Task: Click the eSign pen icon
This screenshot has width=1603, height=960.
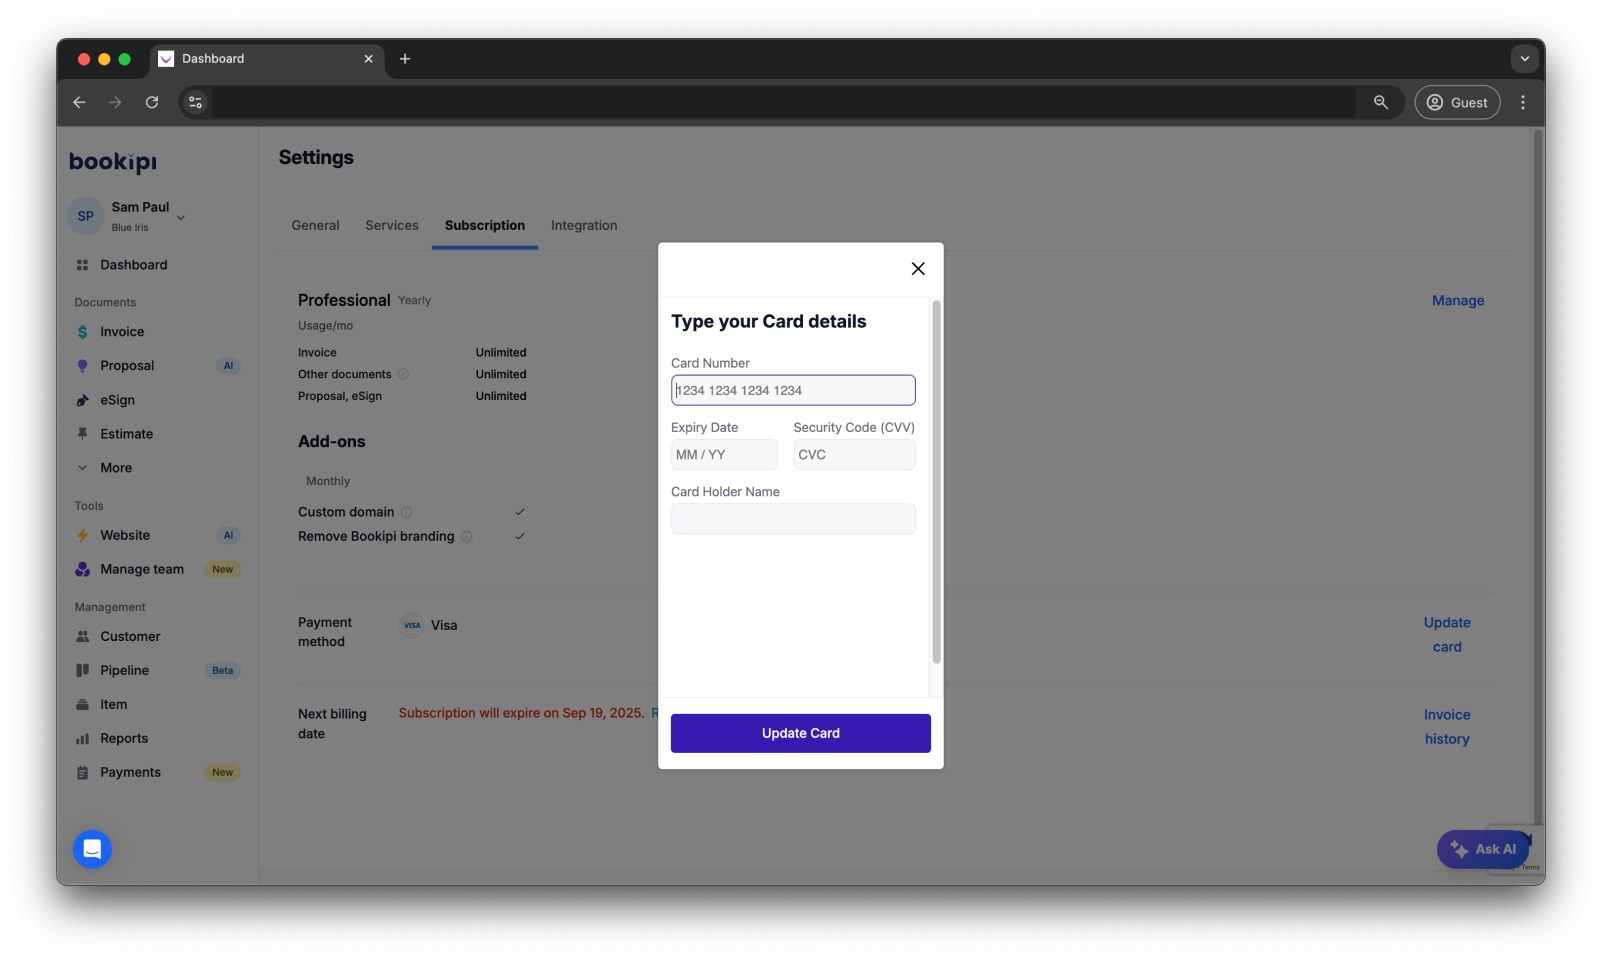Action: (x=82, y=399)
